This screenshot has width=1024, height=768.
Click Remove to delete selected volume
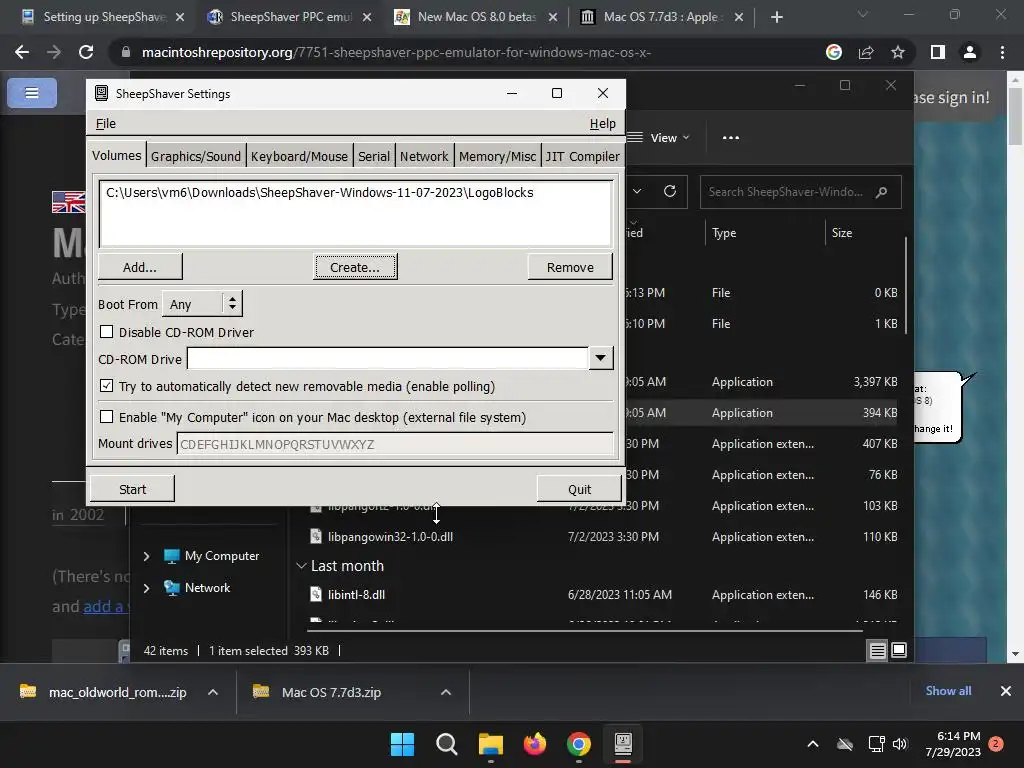tap(570, 267)
